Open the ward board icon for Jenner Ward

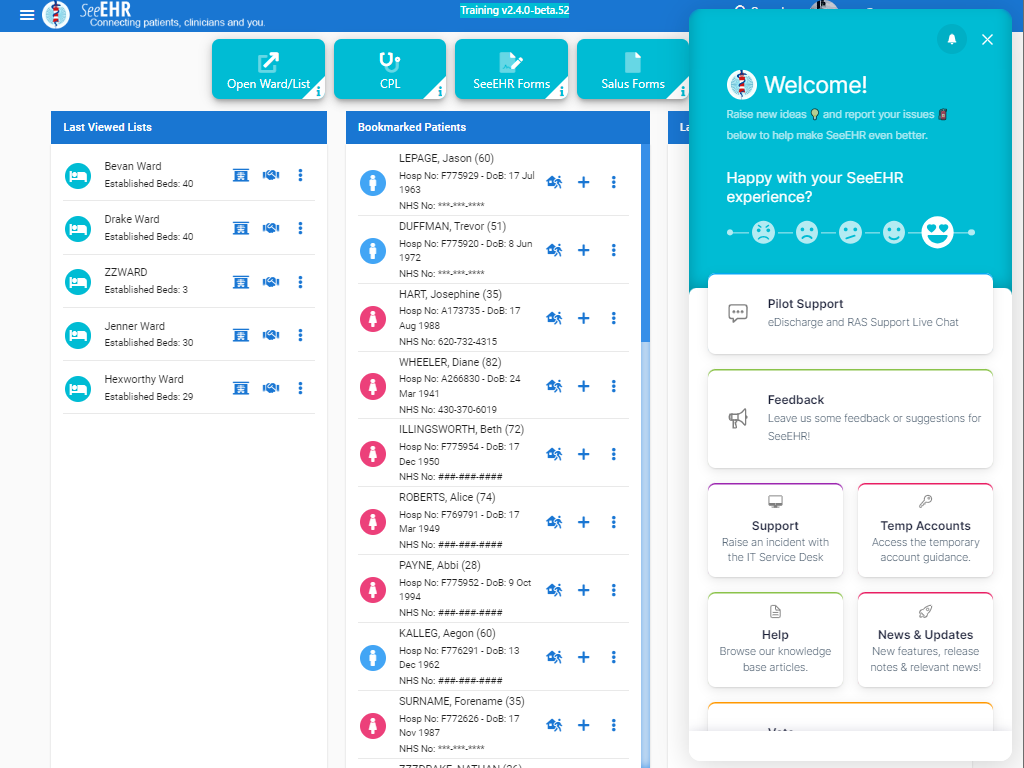click(241, 335)
